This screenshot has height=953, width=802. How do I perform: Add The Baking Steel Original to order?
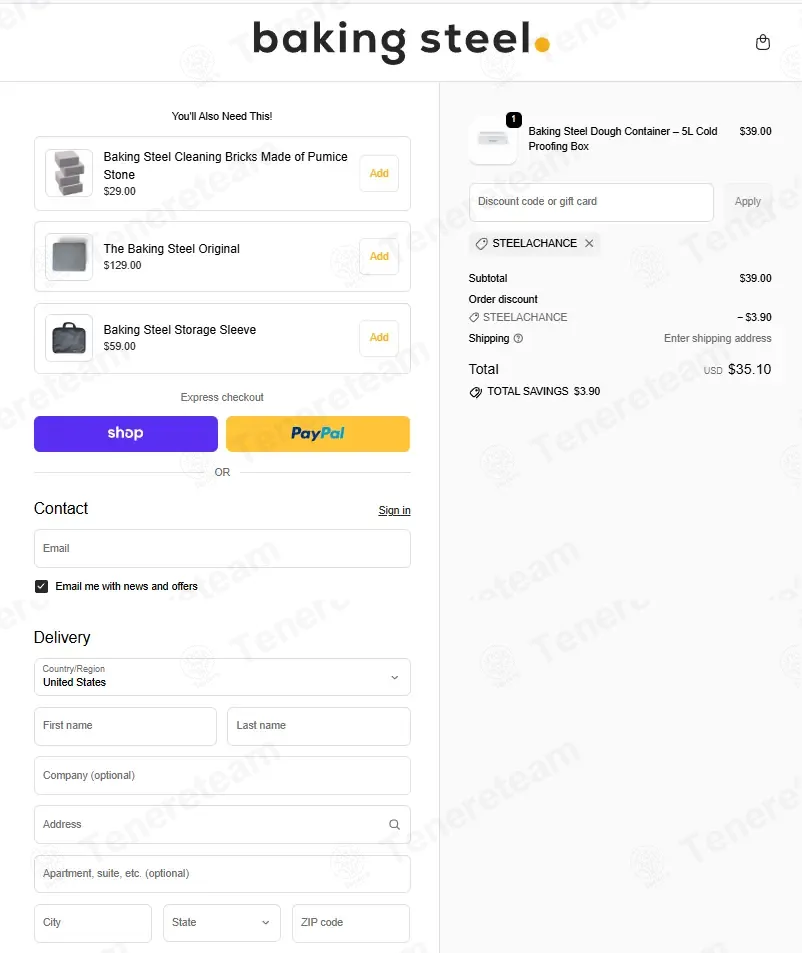(379, 256)
